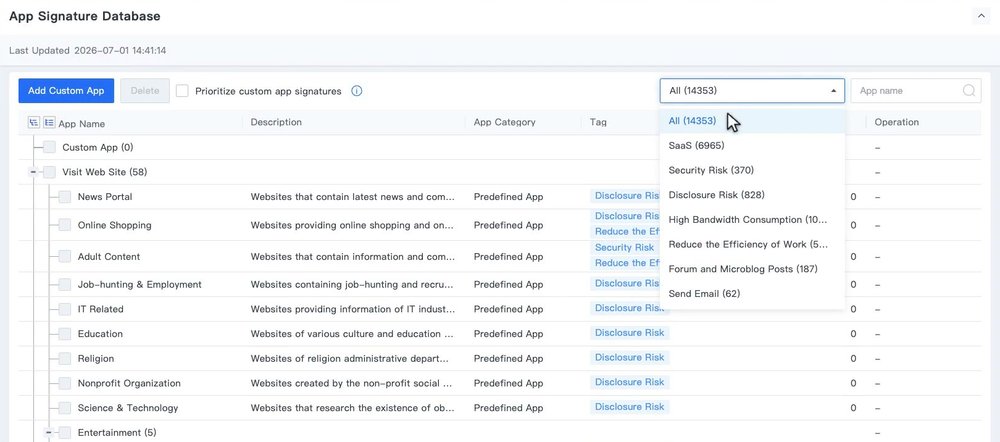Tick the Visit Web Site (58) checkbox

click(x=50, y=172)
